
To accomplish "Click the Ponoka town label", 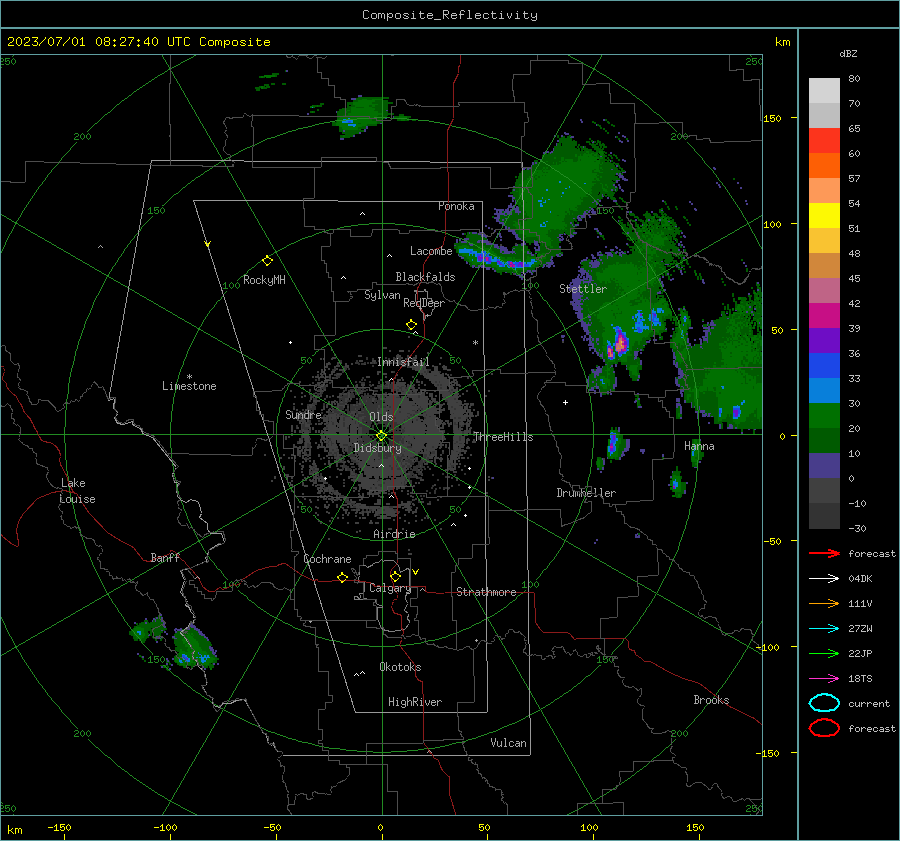I will coord(456,206).
